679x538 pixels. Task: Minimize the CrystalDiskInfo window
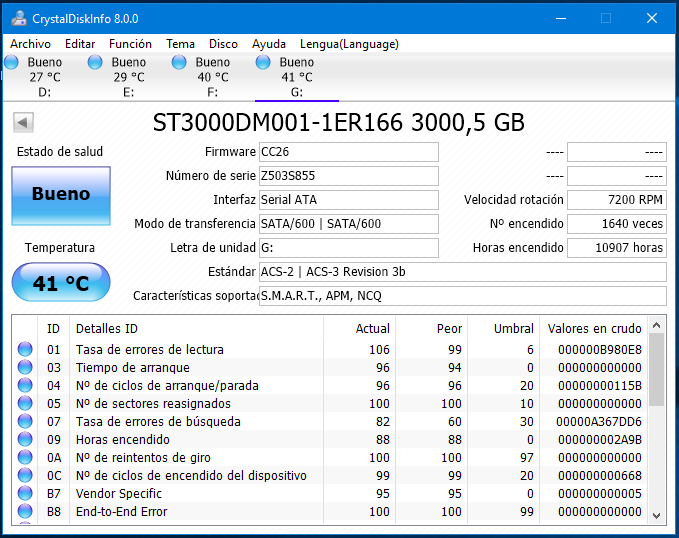[x=561, y=18]
